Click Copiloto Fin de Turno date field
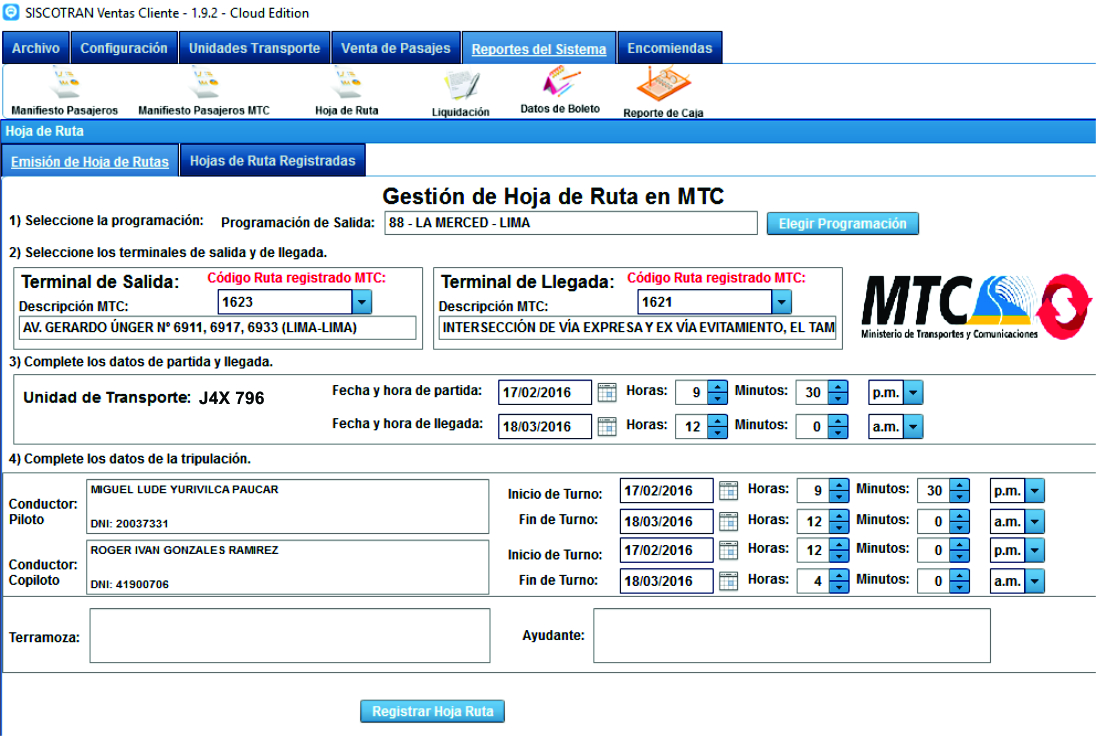 666,581
